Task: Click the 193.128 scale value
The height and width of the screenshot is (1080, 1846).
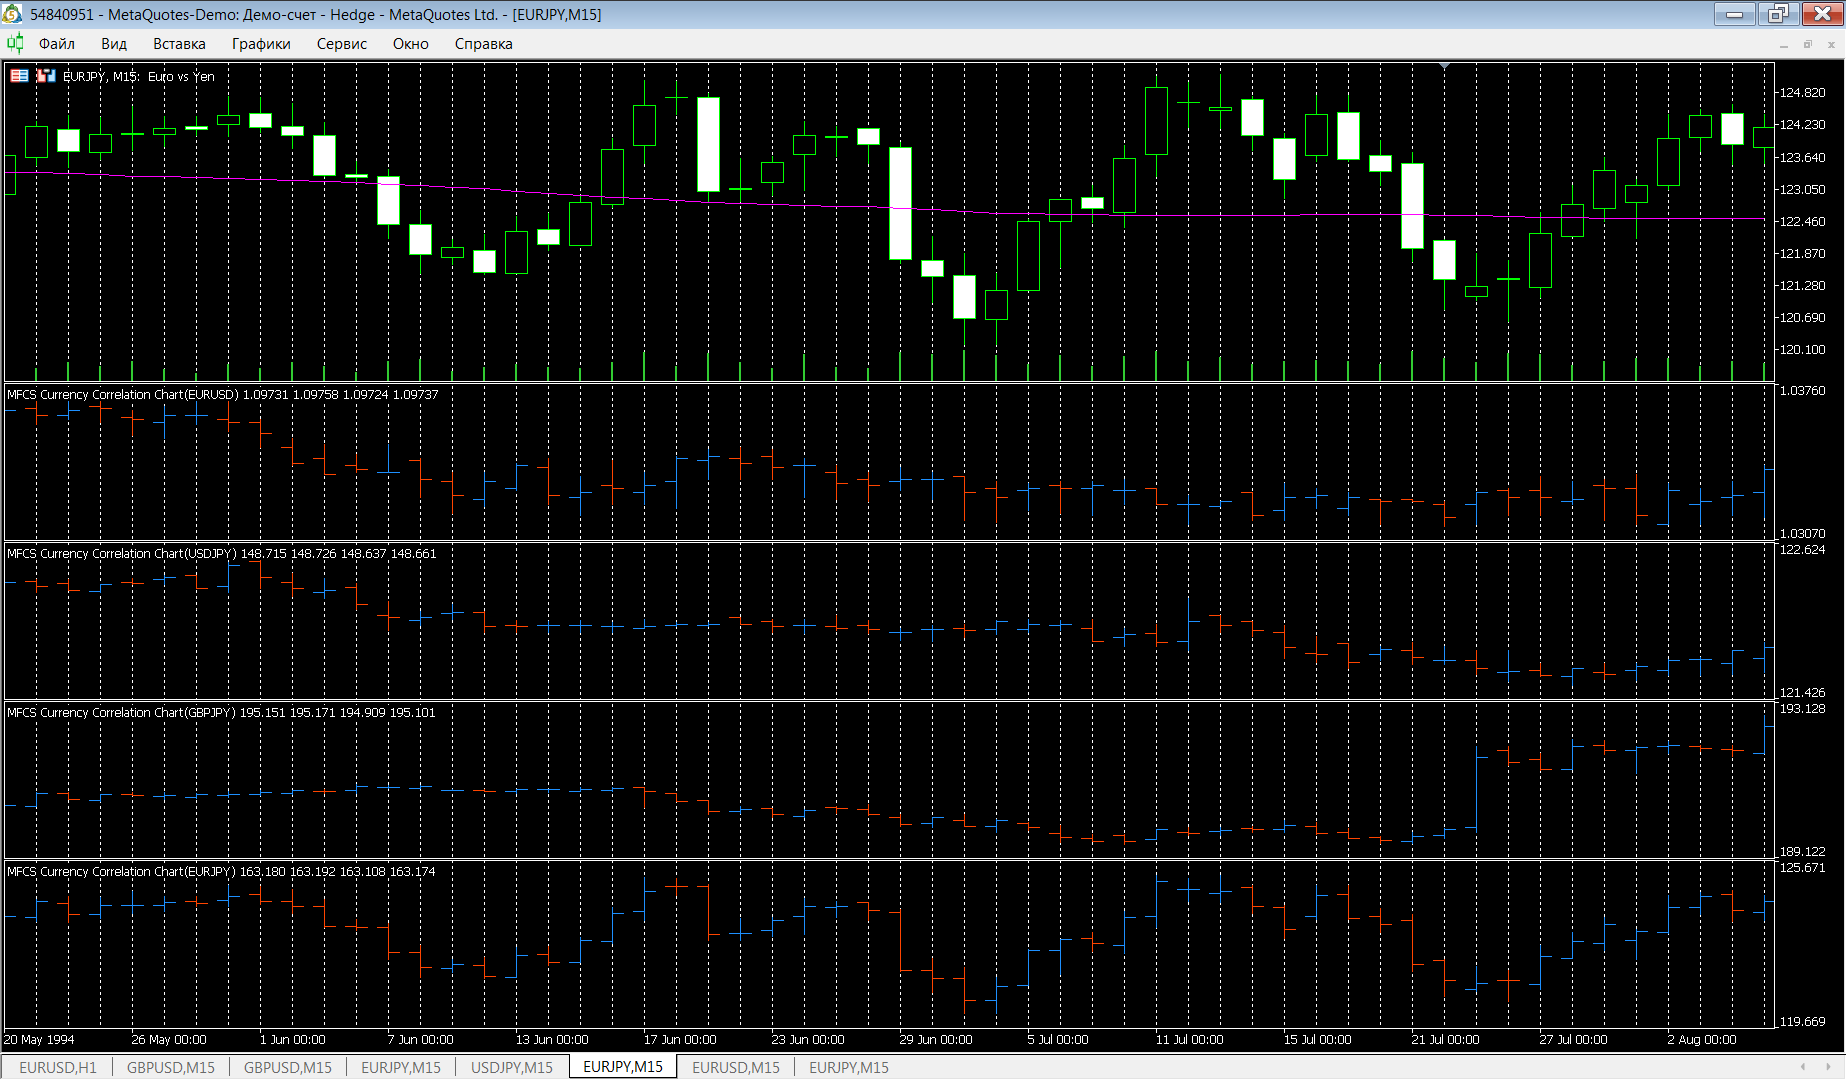Action: point(1802,708)
